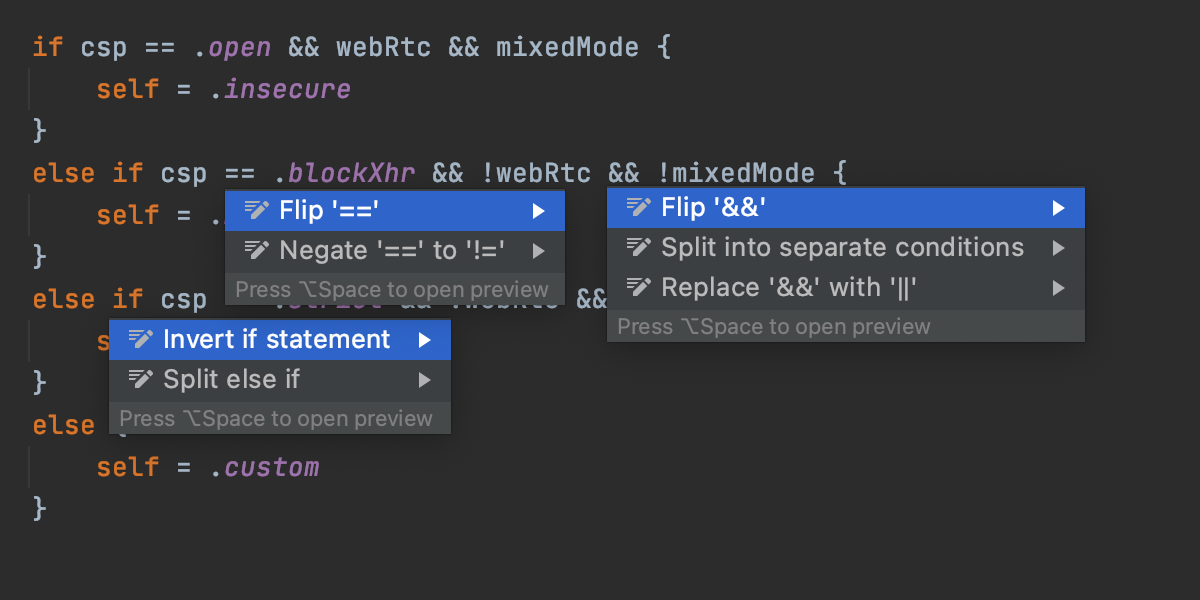Expand the Split into separate conditions arrow

[x=1059, y=247]
